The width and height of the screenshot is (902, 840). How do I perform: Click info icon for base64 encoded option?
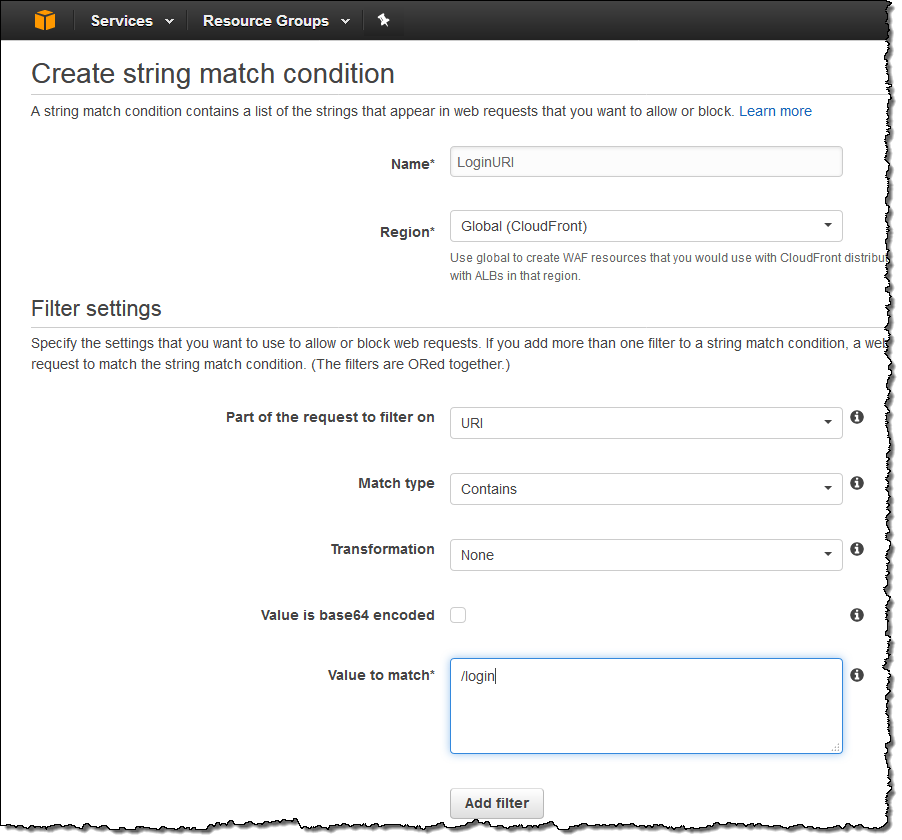[857, 615]
